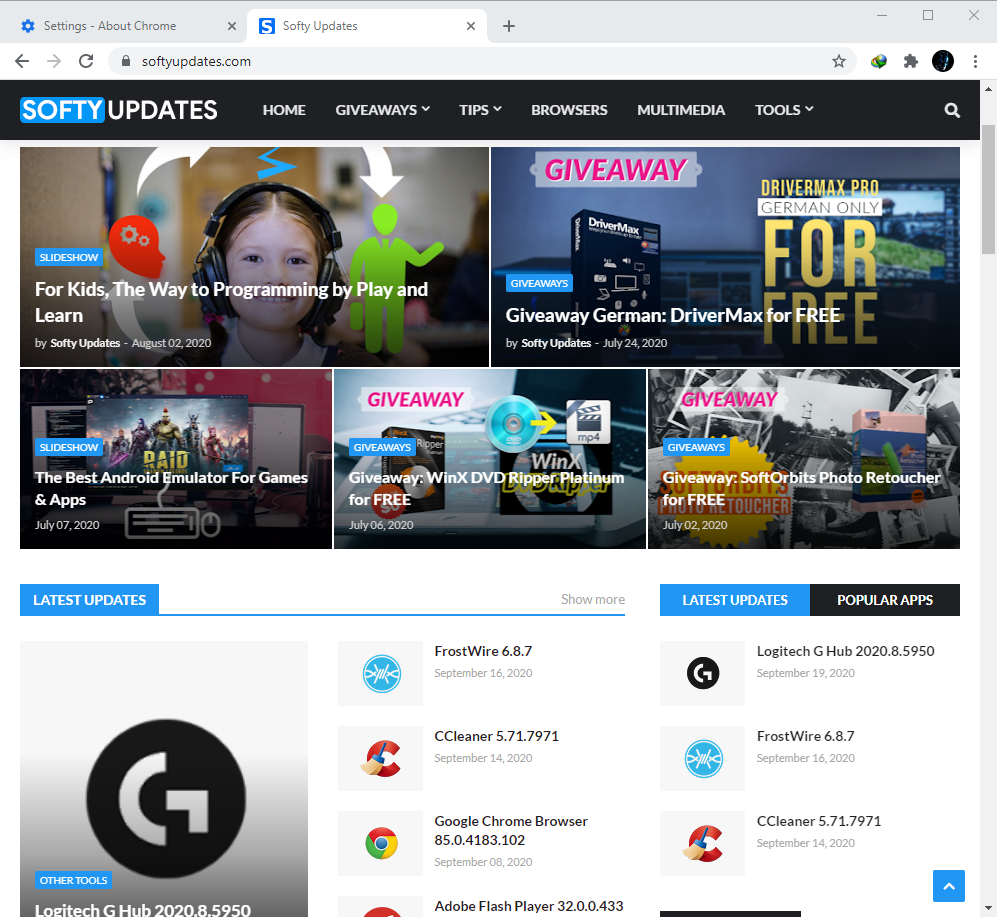The image size is (997, 917).
Task: Open Logitech G Hub 2020.8.5950 sidebar link
Action: [x=846, y=651]
